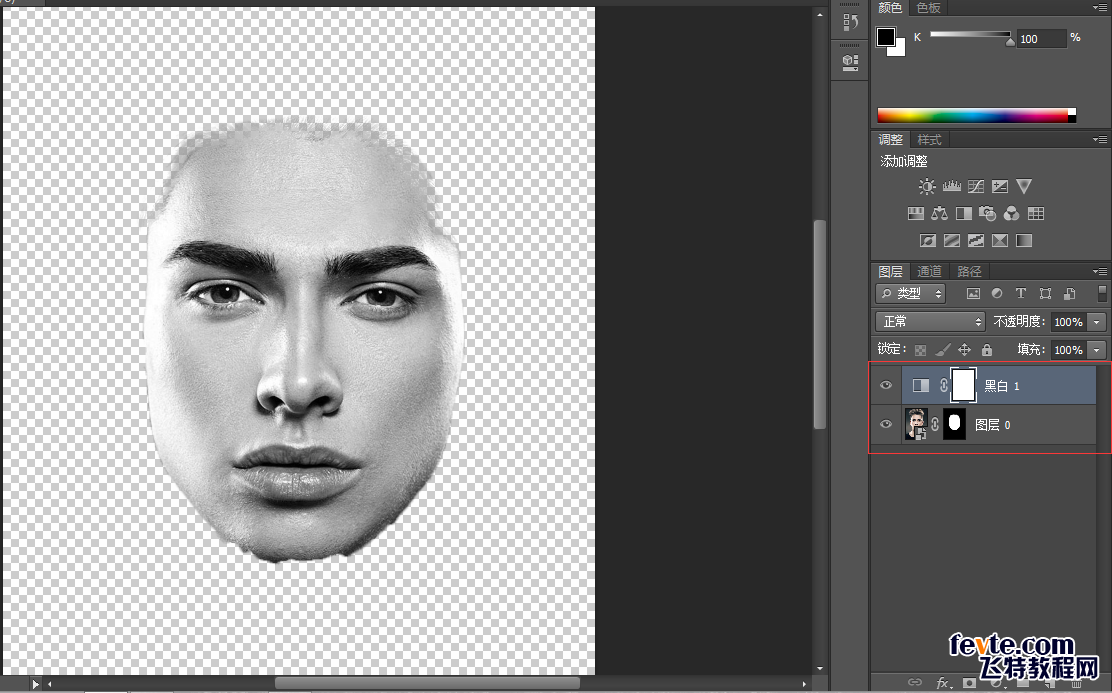
Task: Switch to the 通道 tab
Action: click(929, 271)
